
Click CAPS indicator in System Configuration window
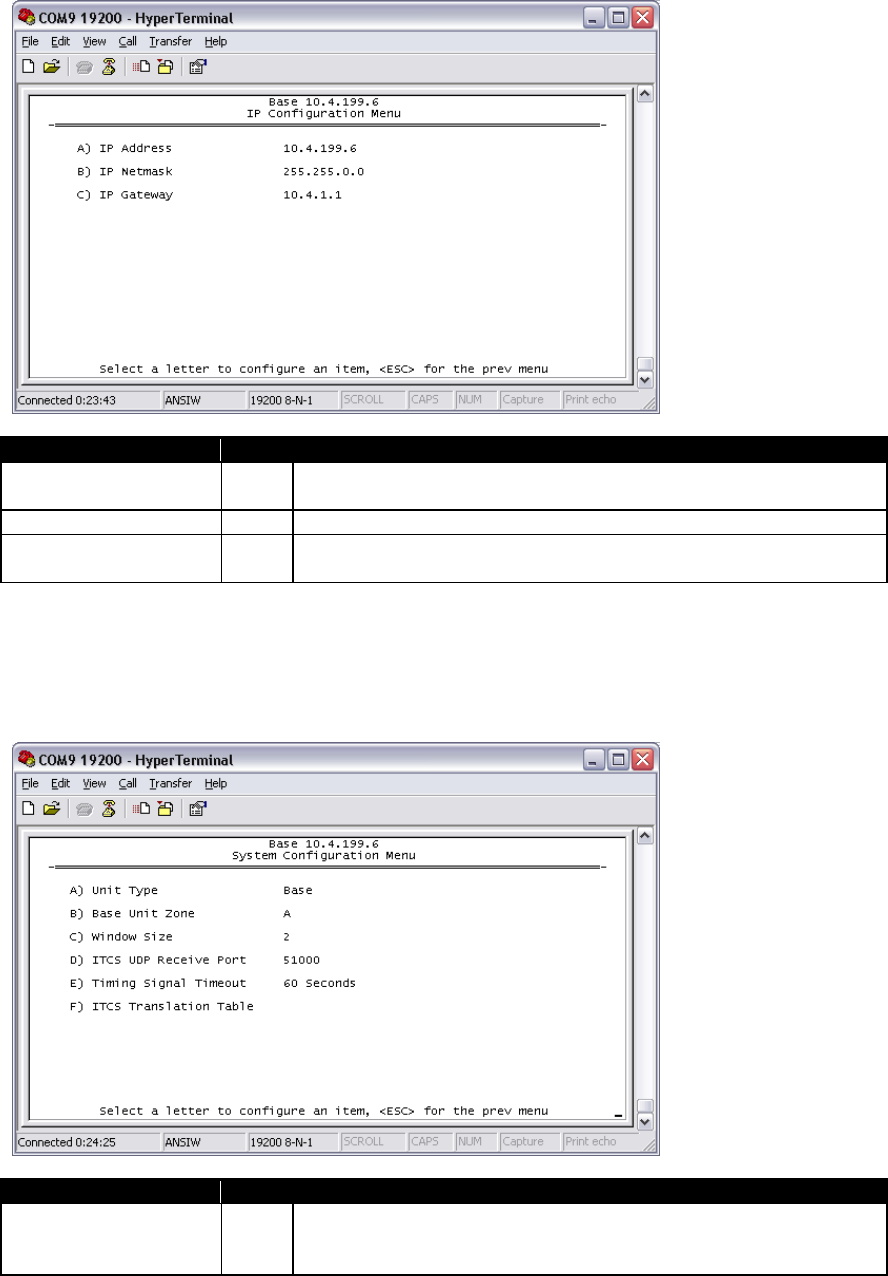coord(429,1142)
